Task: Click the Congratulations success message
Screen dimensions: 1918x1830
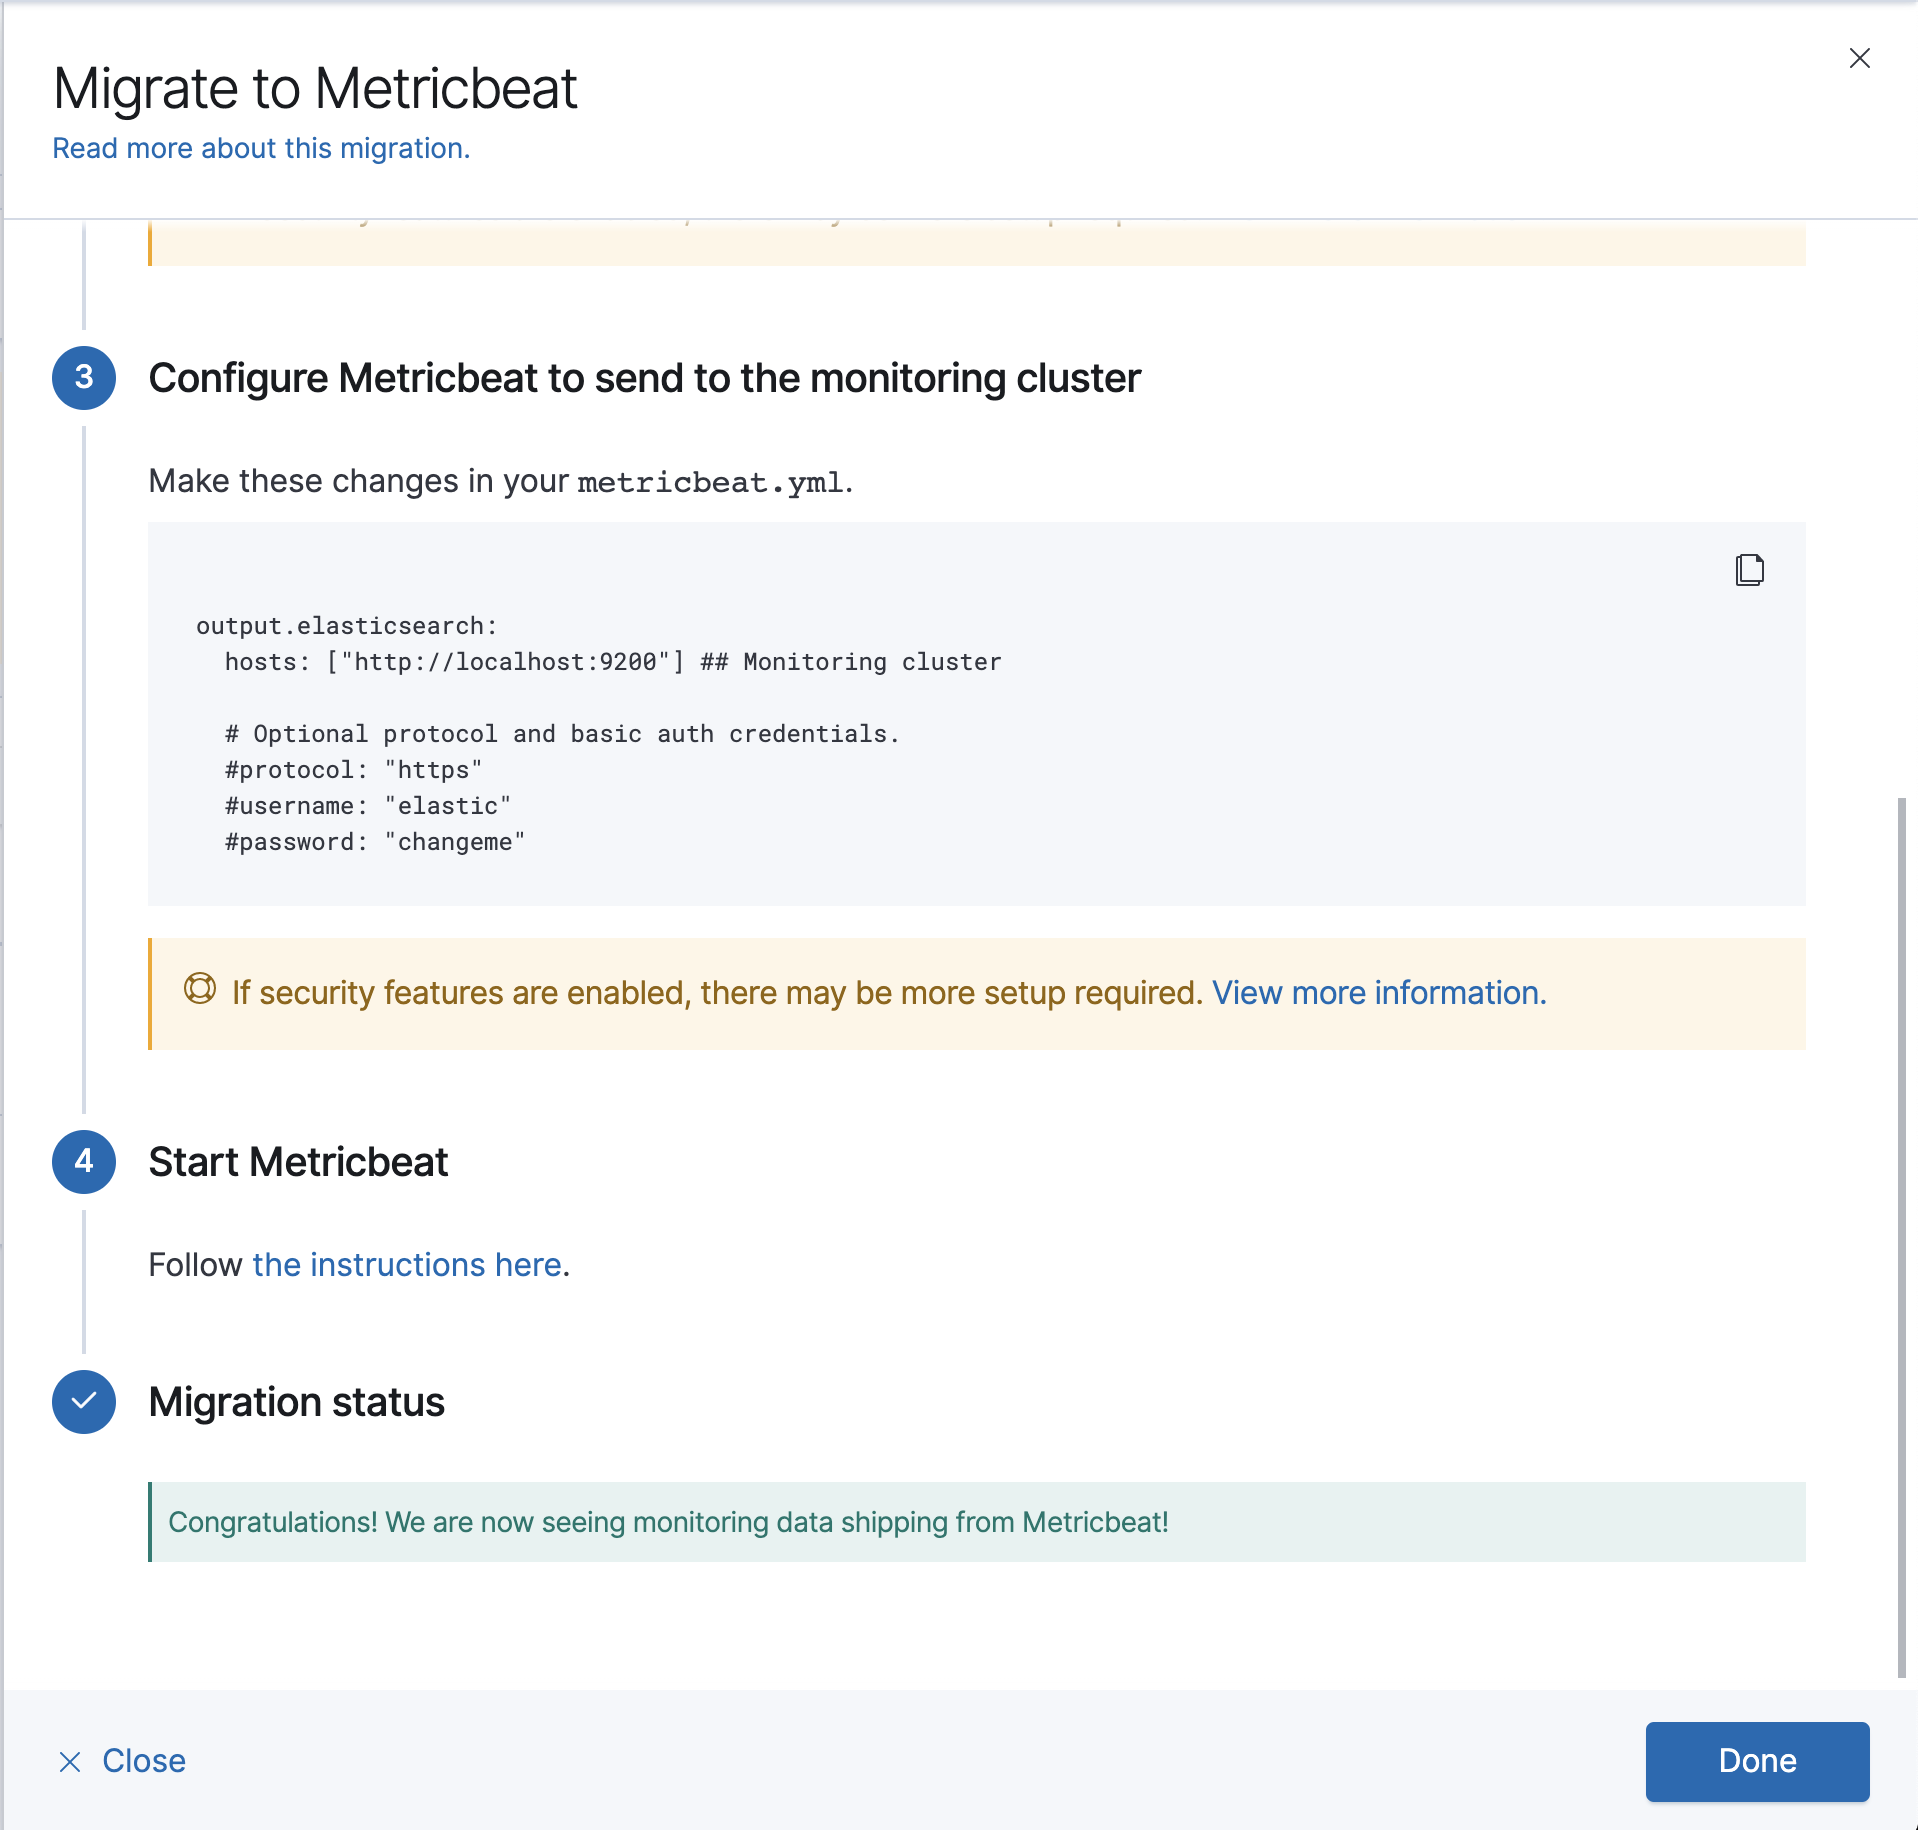Action: (977, 1522)
